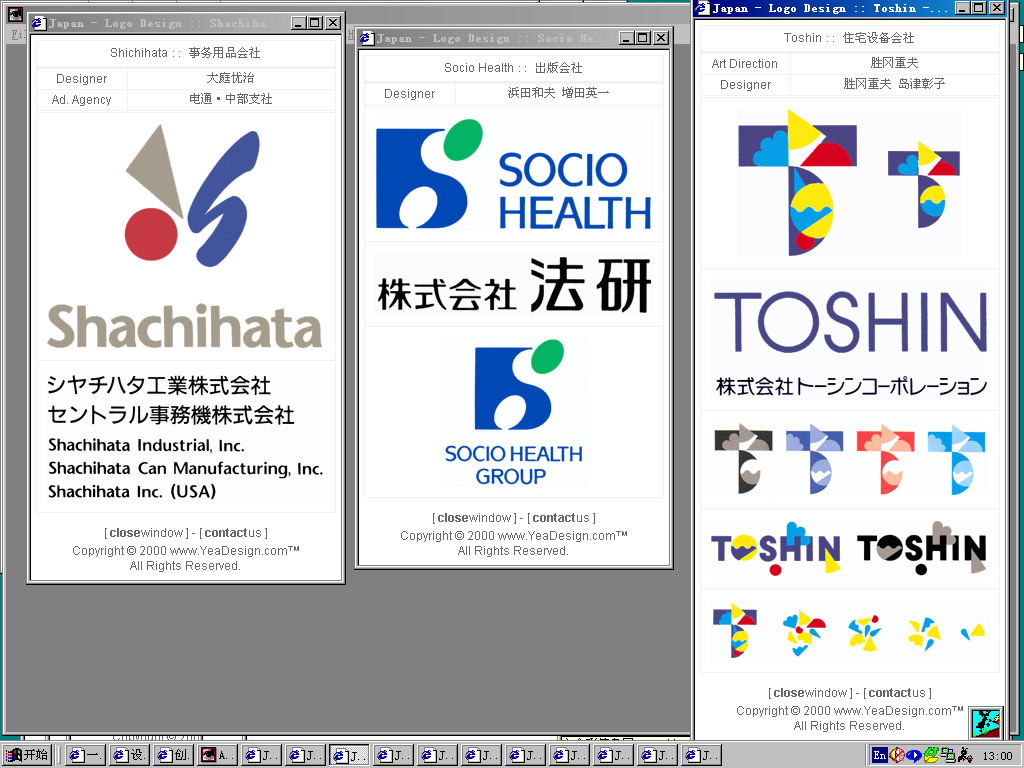
Task: Click designer name 大庭忧治
Action: coord(231,78)
